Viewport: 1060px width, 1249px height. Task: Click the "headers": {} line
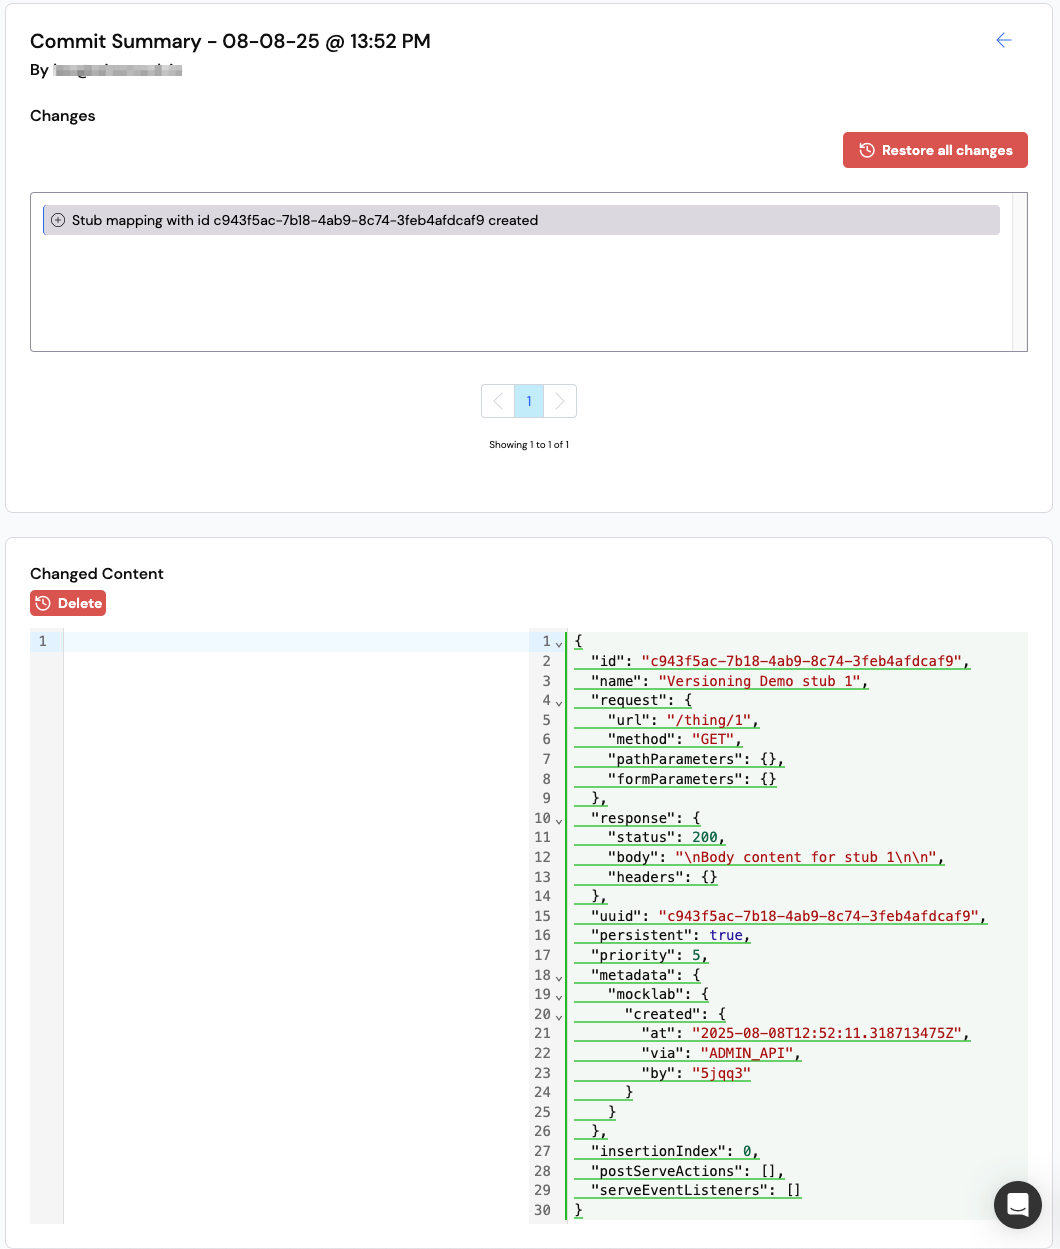(x=662, y=877)
